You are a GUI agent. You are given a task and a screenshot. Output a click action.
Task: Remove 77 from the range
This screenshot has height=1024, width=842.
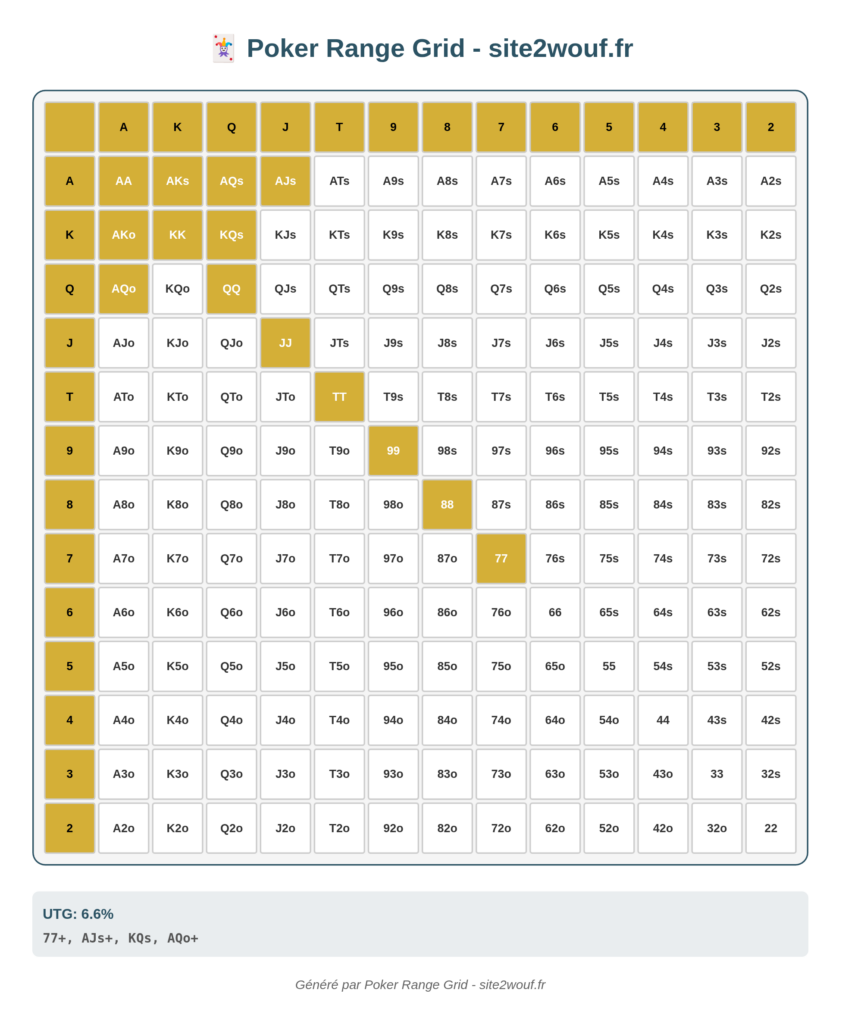point(501,558)
